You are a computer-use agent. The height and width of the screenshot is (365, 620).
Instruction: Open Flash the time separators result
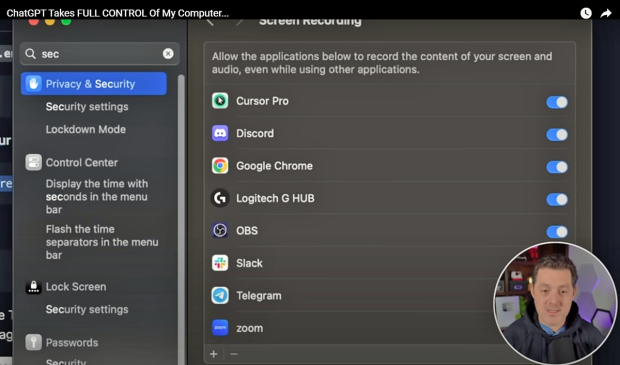pyautogui.click(x=102, y=242)
